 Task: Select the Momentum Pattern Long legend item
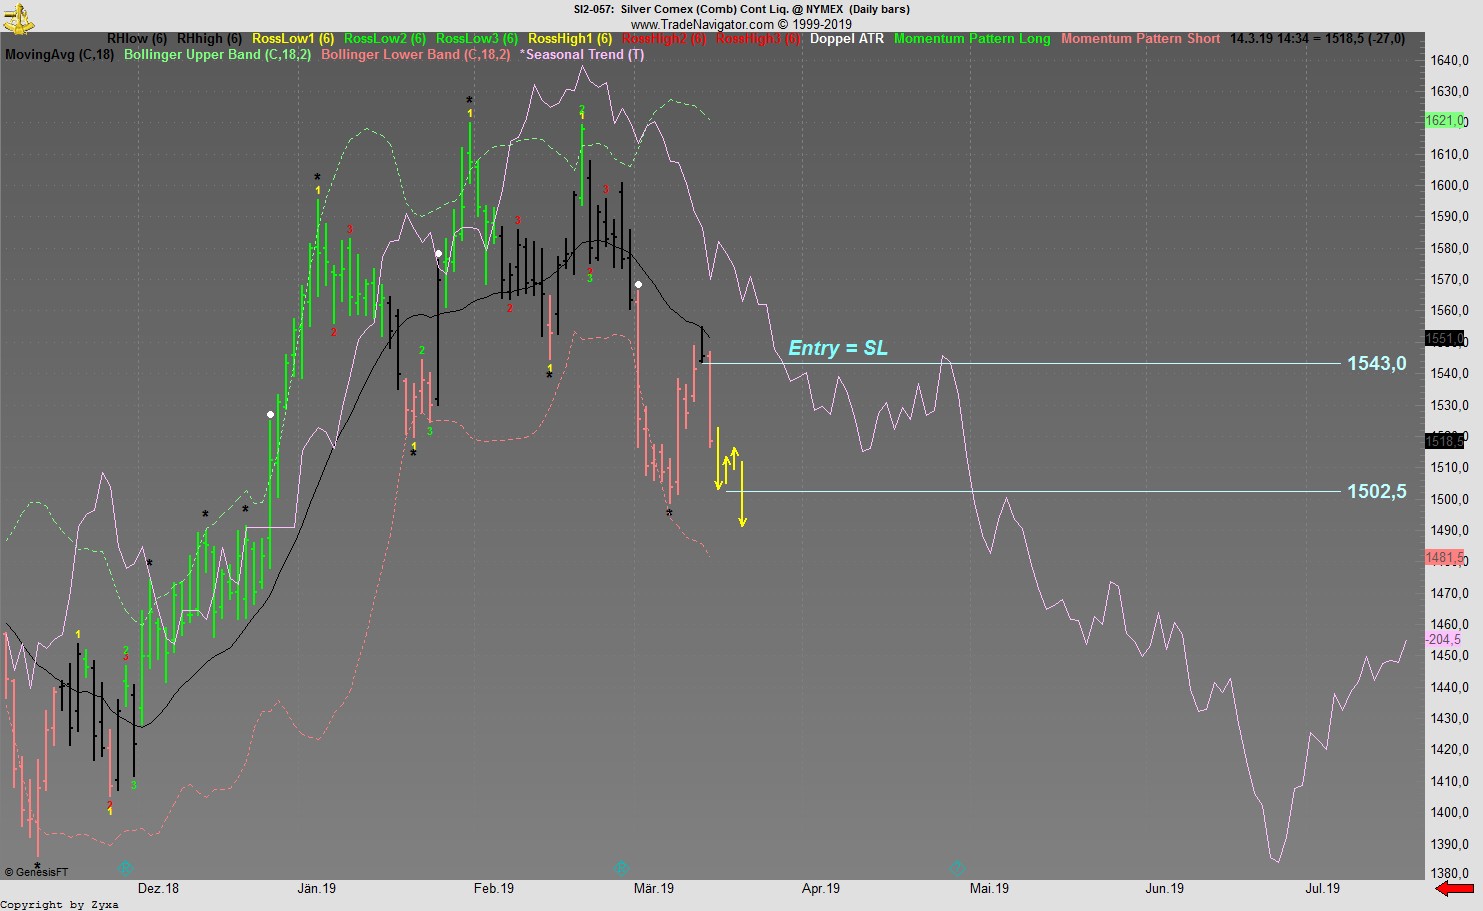click(971, 39)
